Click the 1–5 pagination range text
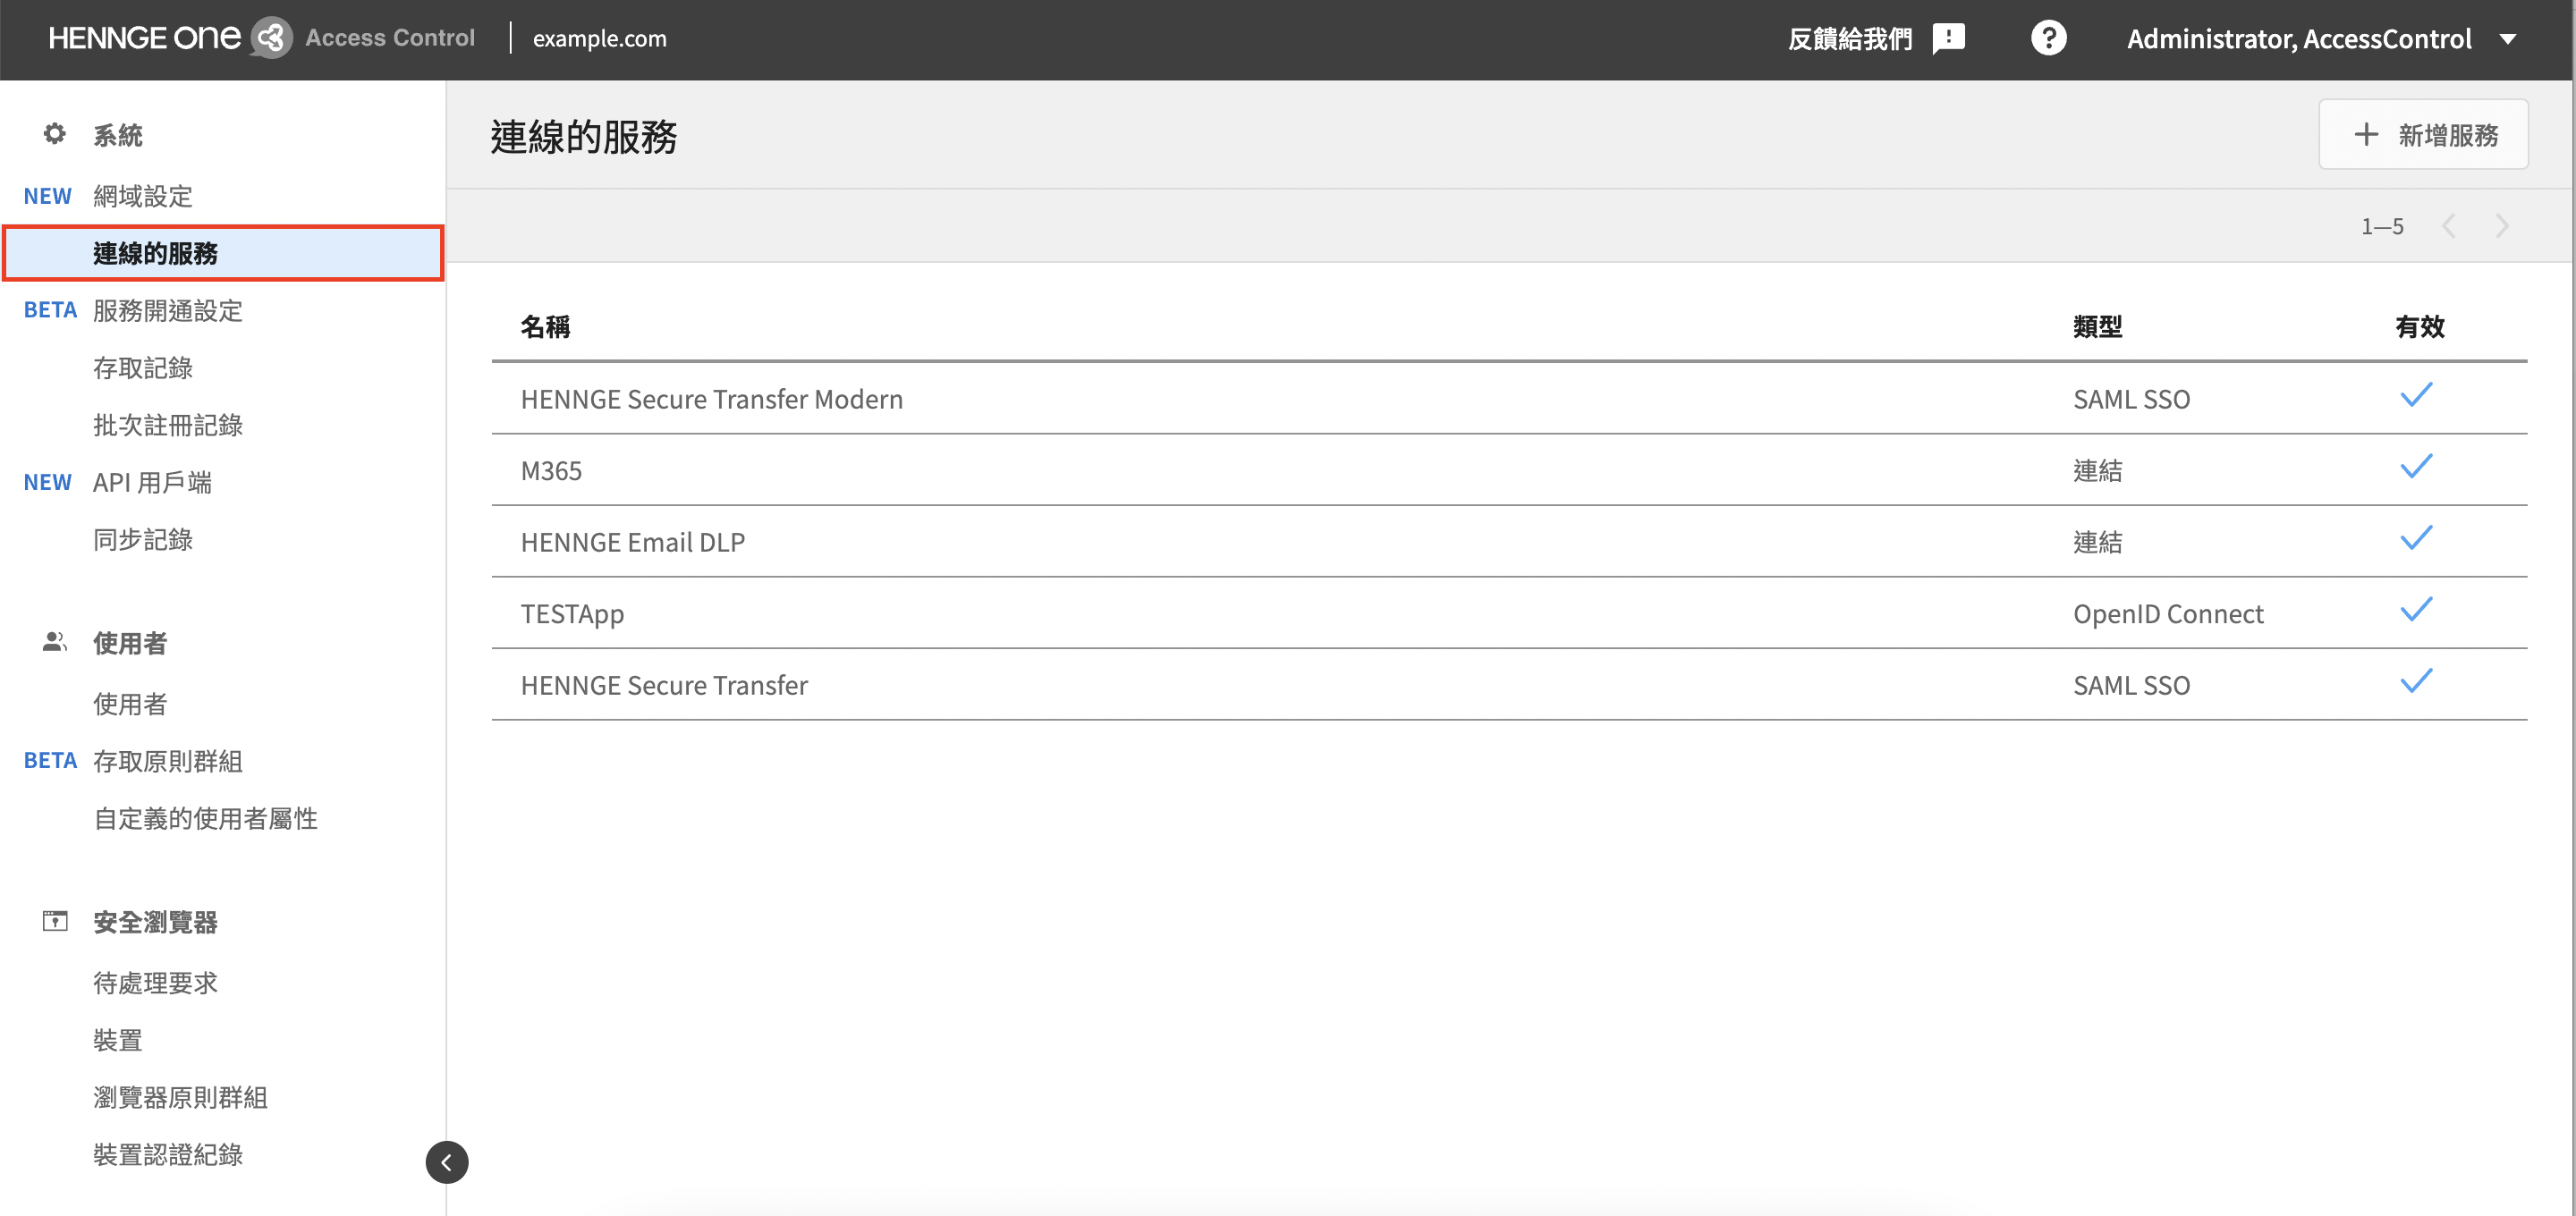This screenshot has width=2576, height=1216. click(x=2382, y=226)
